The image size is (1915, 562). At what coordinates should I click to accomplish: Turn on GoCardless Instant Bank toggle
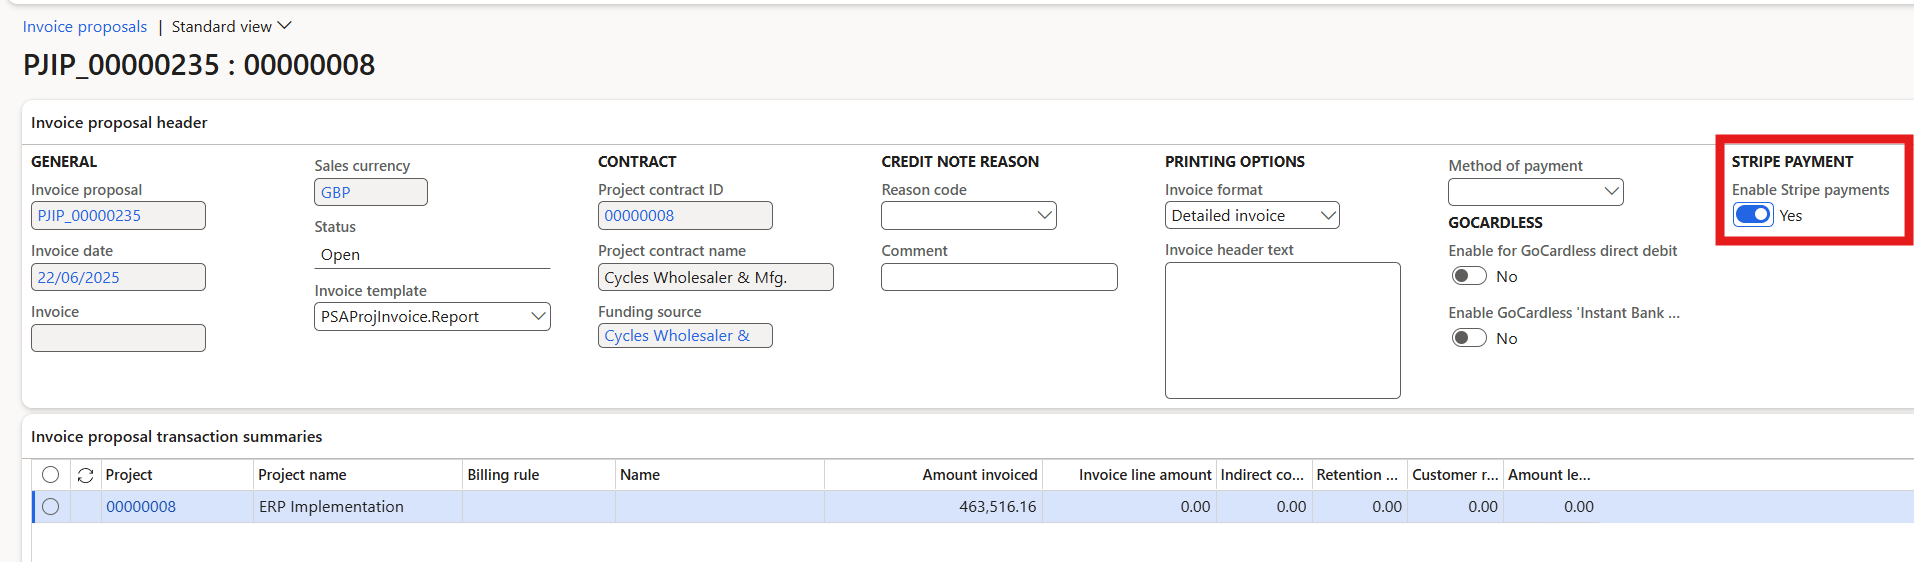click(x=1469, y=339)
